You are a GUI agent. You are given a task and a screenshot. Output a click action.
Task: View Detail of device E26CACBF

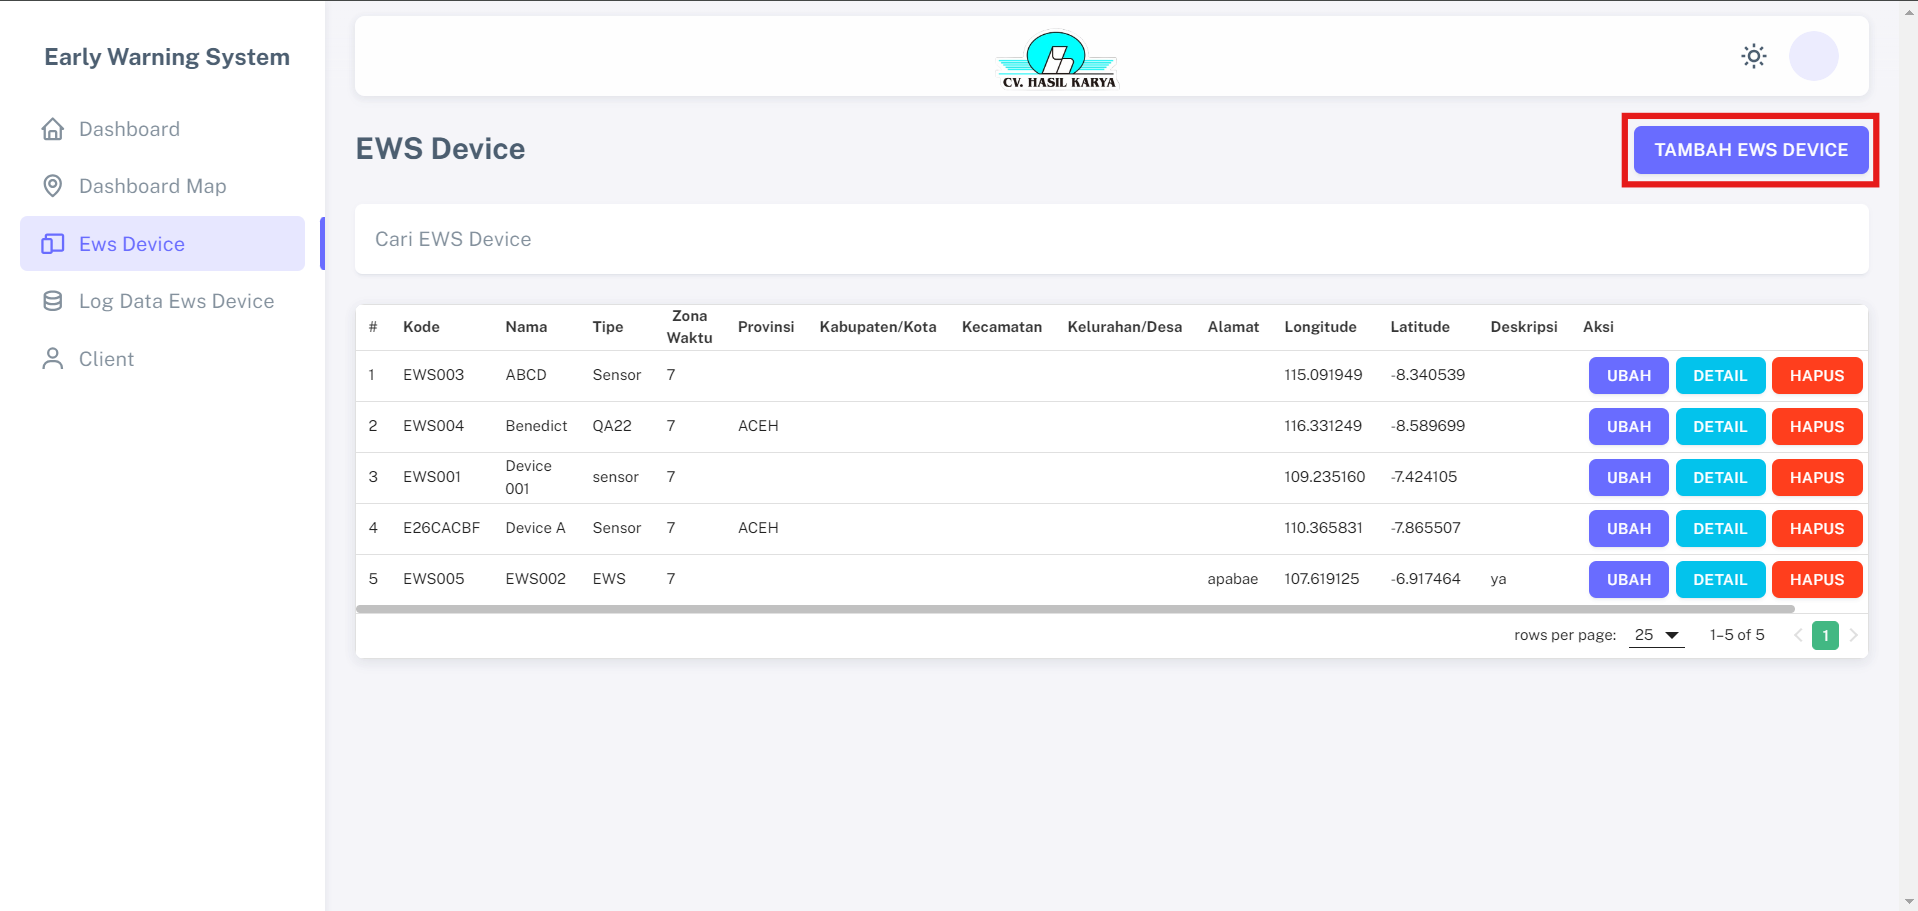pos(1719,529)
